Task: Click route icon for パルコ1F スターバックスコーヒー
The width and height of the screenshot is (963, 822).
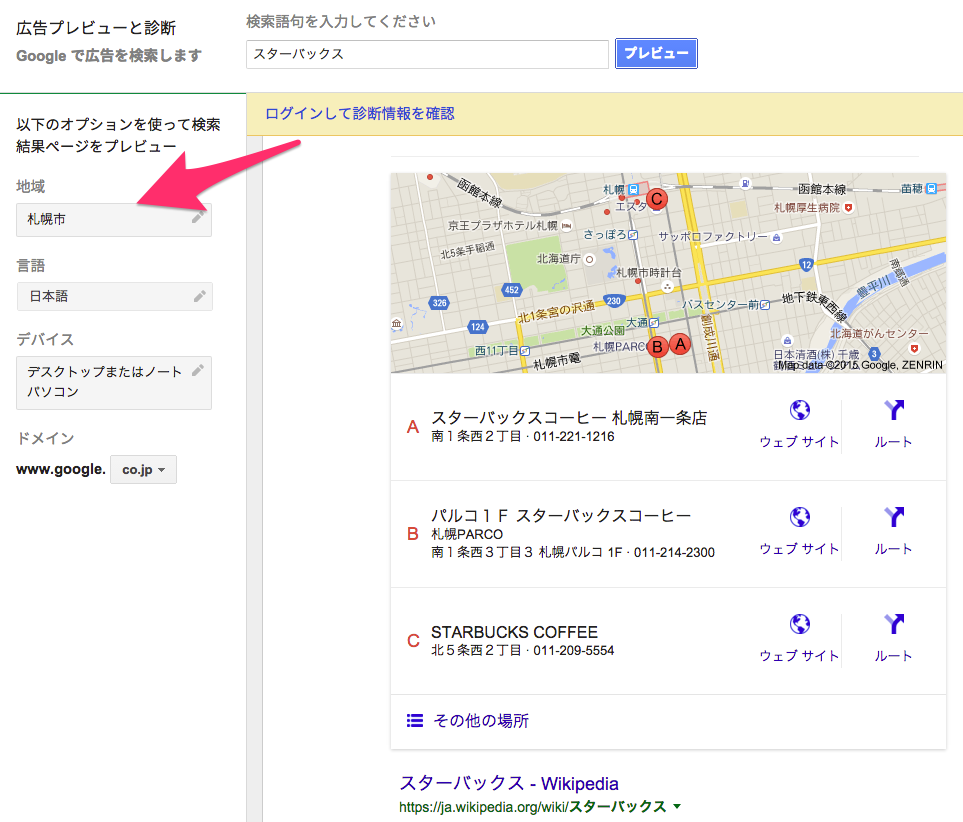Action: 894,517
